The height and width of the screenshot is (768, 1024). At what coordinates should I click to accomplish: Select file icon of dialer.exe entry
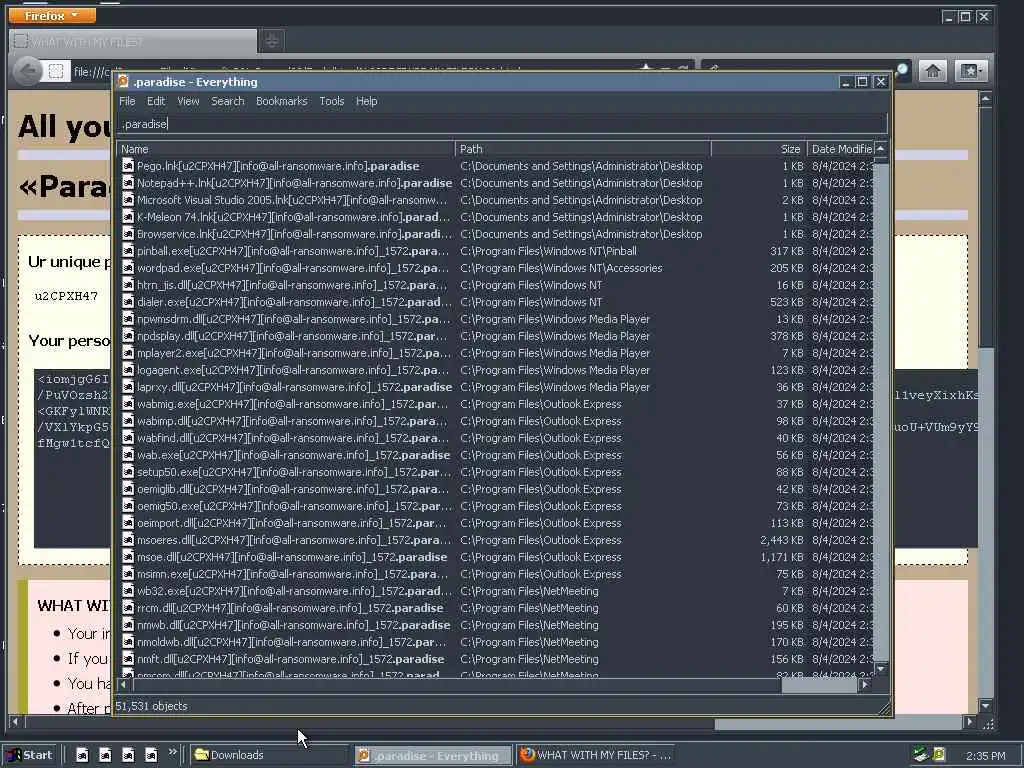pyautogui.click(x=128, y=302)
